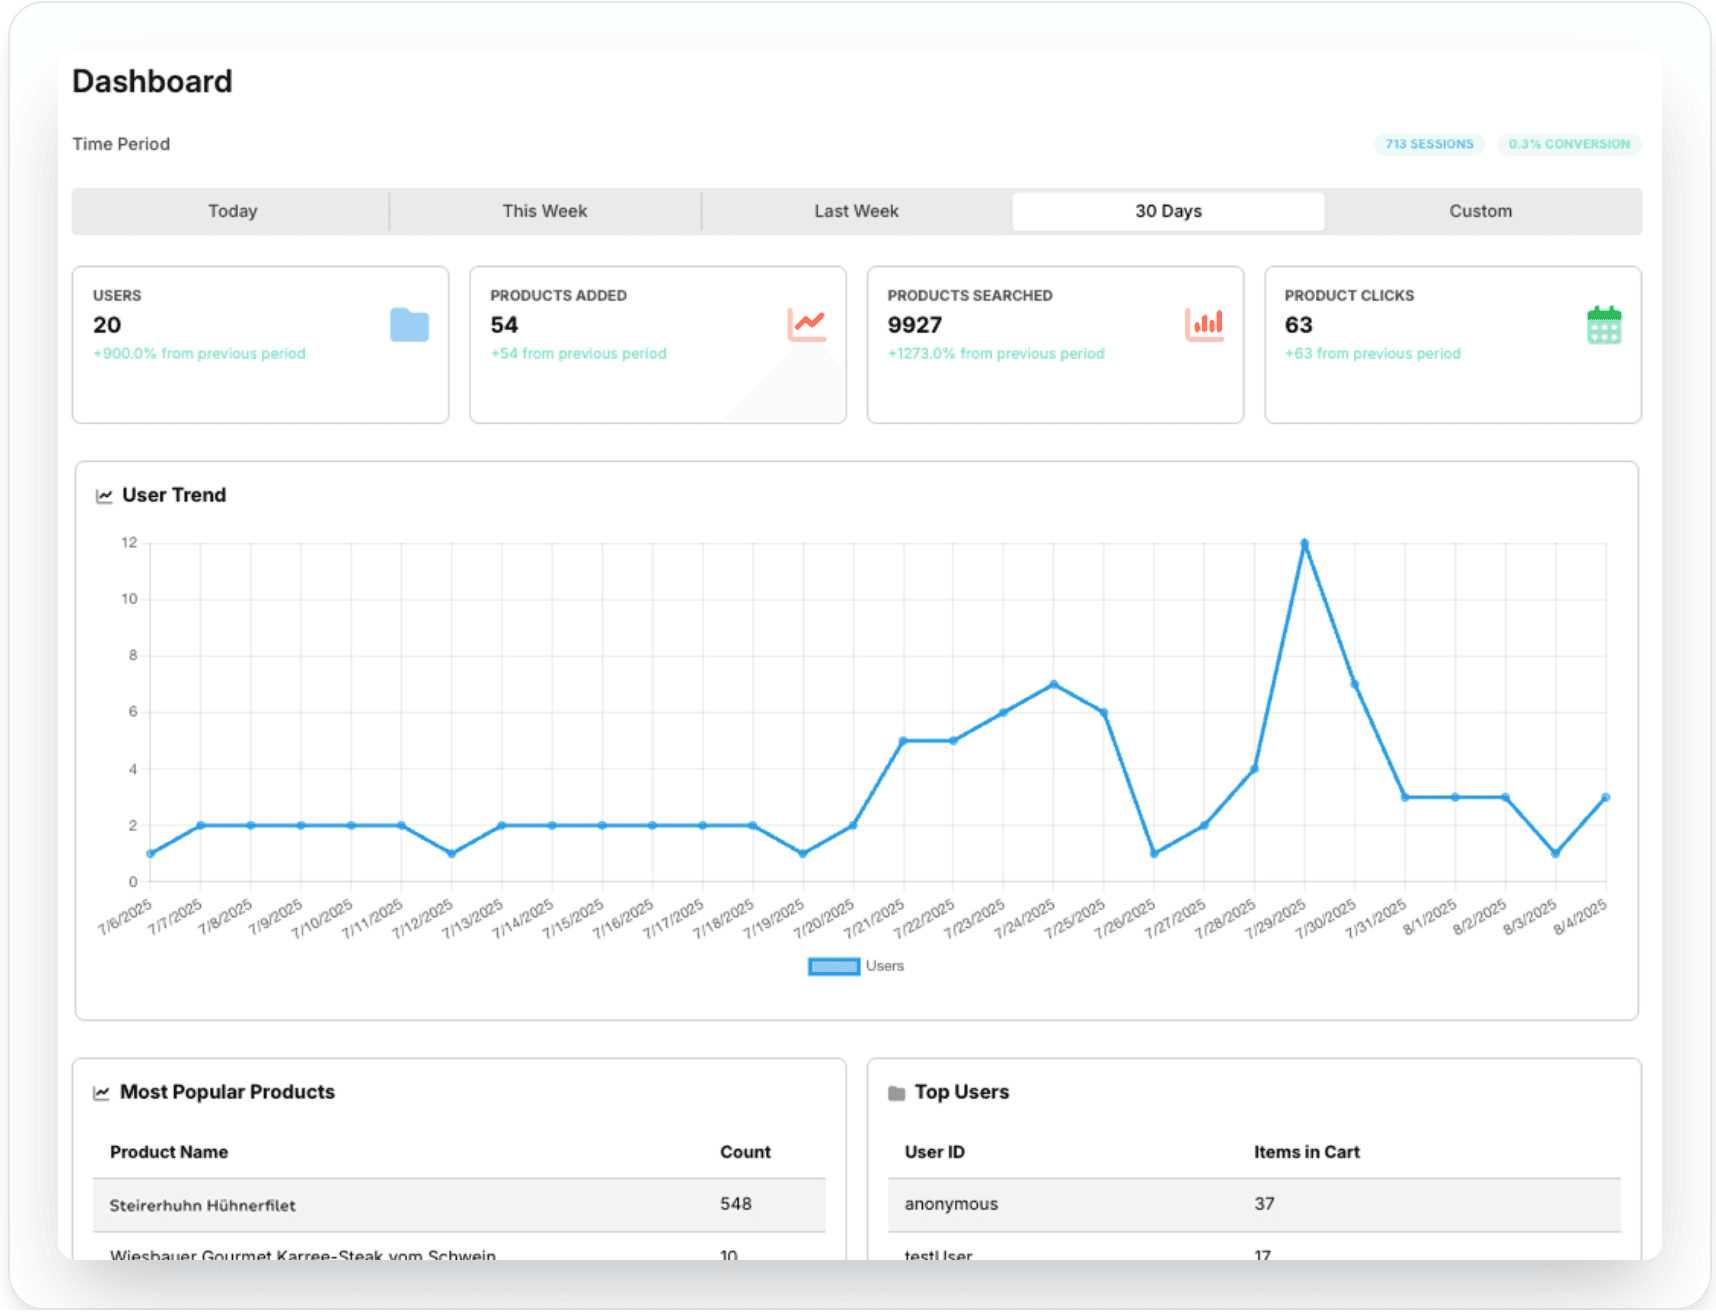
Task: Click the Count column header
Action: [745, 1152]
